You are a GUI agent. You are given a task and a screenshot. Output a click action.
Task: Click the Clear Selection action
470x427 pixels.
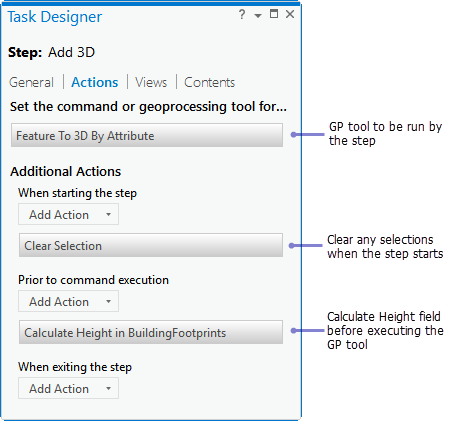pos(151,245)
